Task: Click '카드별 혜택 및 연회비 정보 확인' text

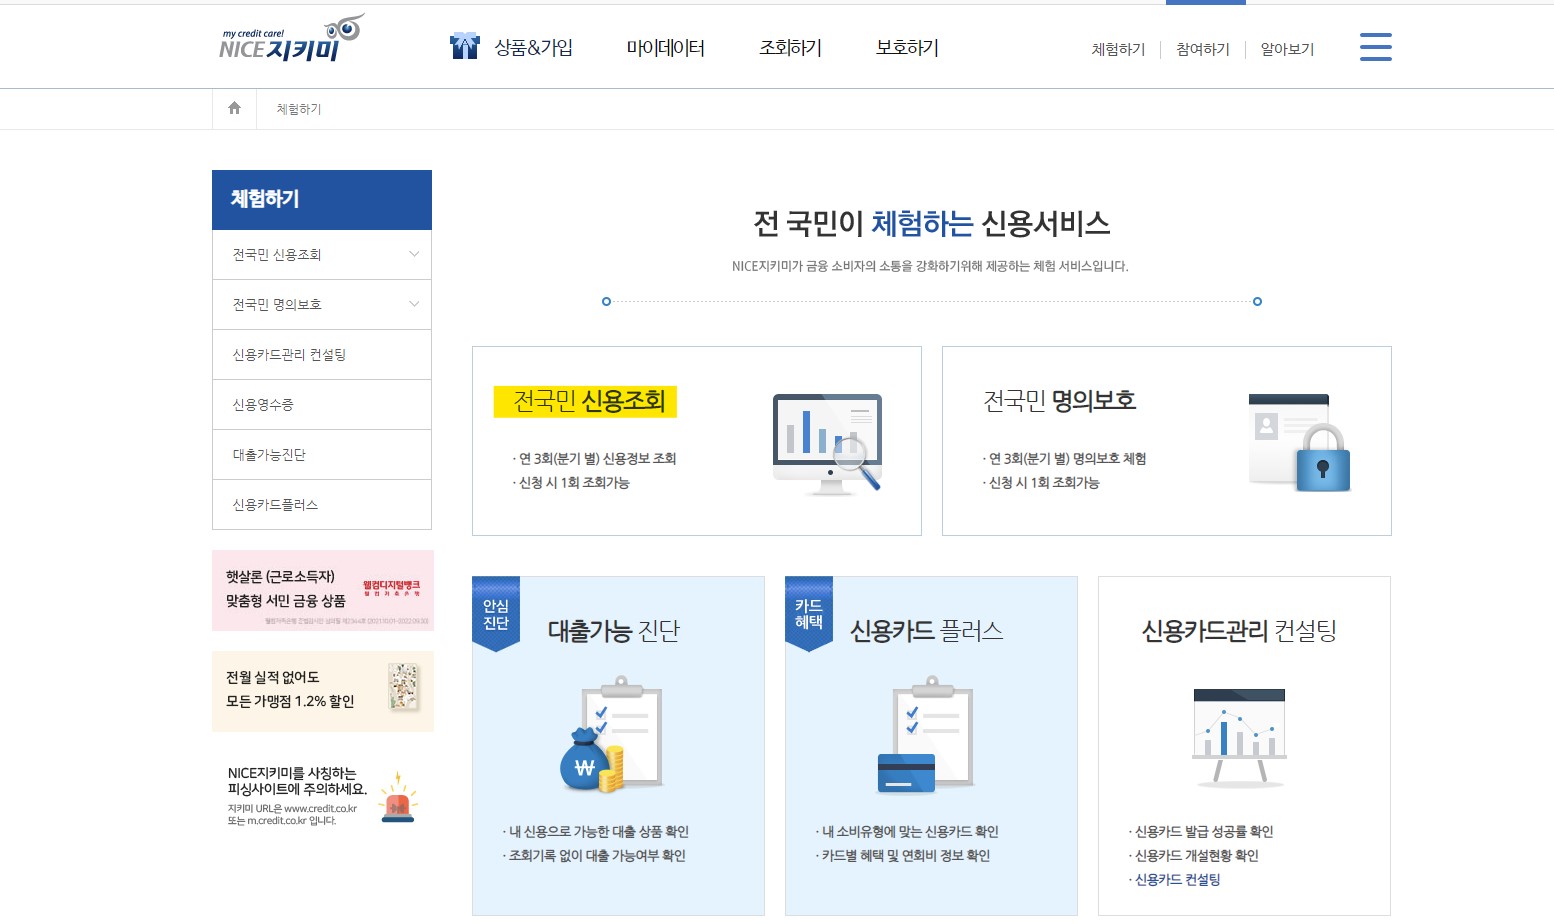Action: click(x=906, y=856)
